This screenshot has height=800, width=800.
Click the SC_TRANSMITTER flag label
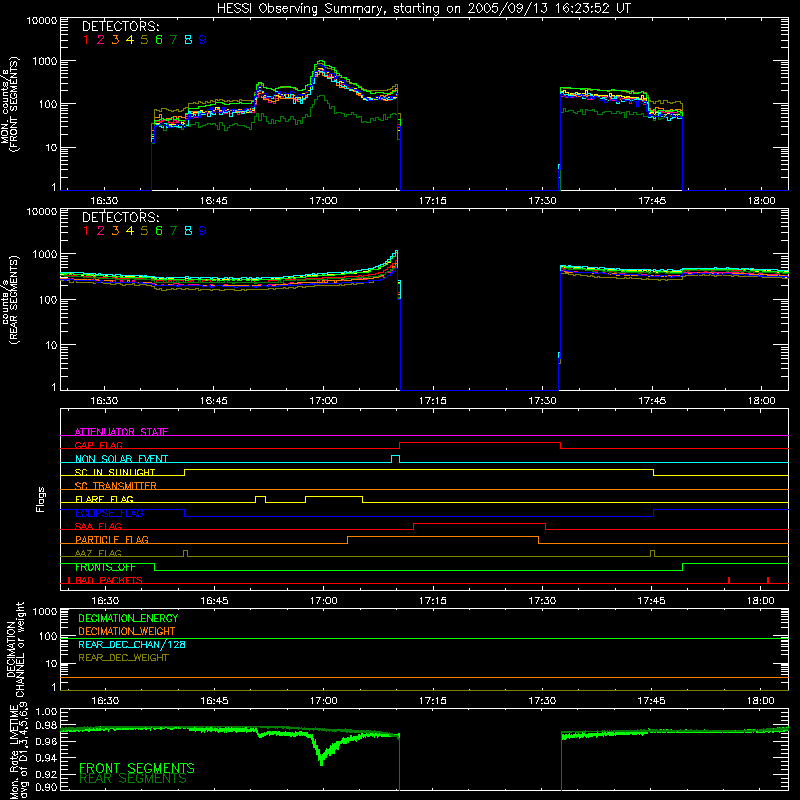(x=115, y=485)
